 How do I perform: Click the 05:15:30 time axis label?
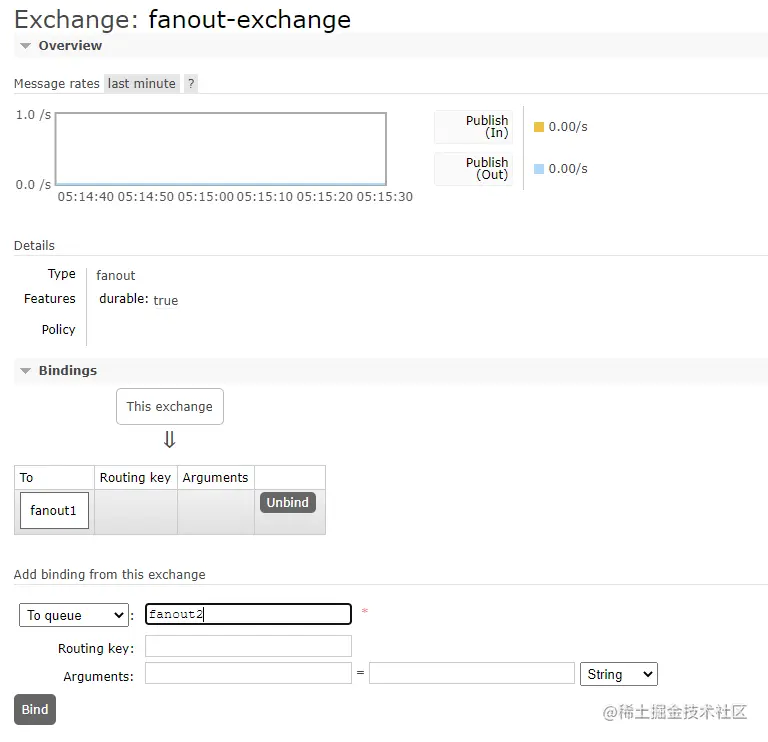(384, 196)
